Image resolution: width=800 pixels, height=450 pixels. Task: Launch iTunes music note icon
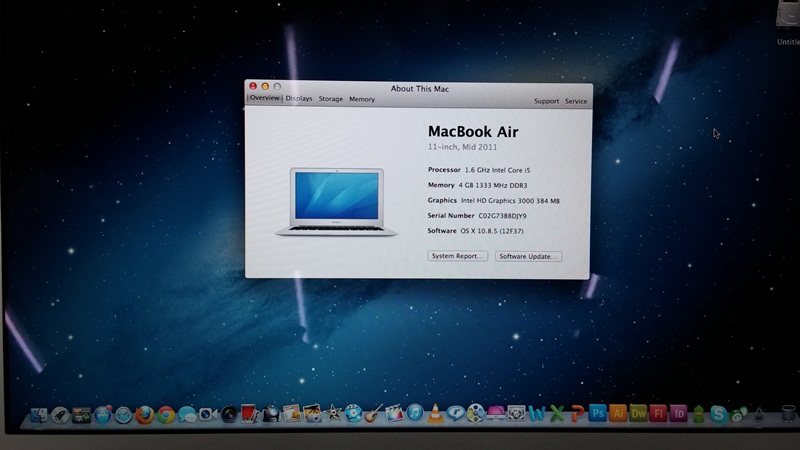click(x=415, y=413)
